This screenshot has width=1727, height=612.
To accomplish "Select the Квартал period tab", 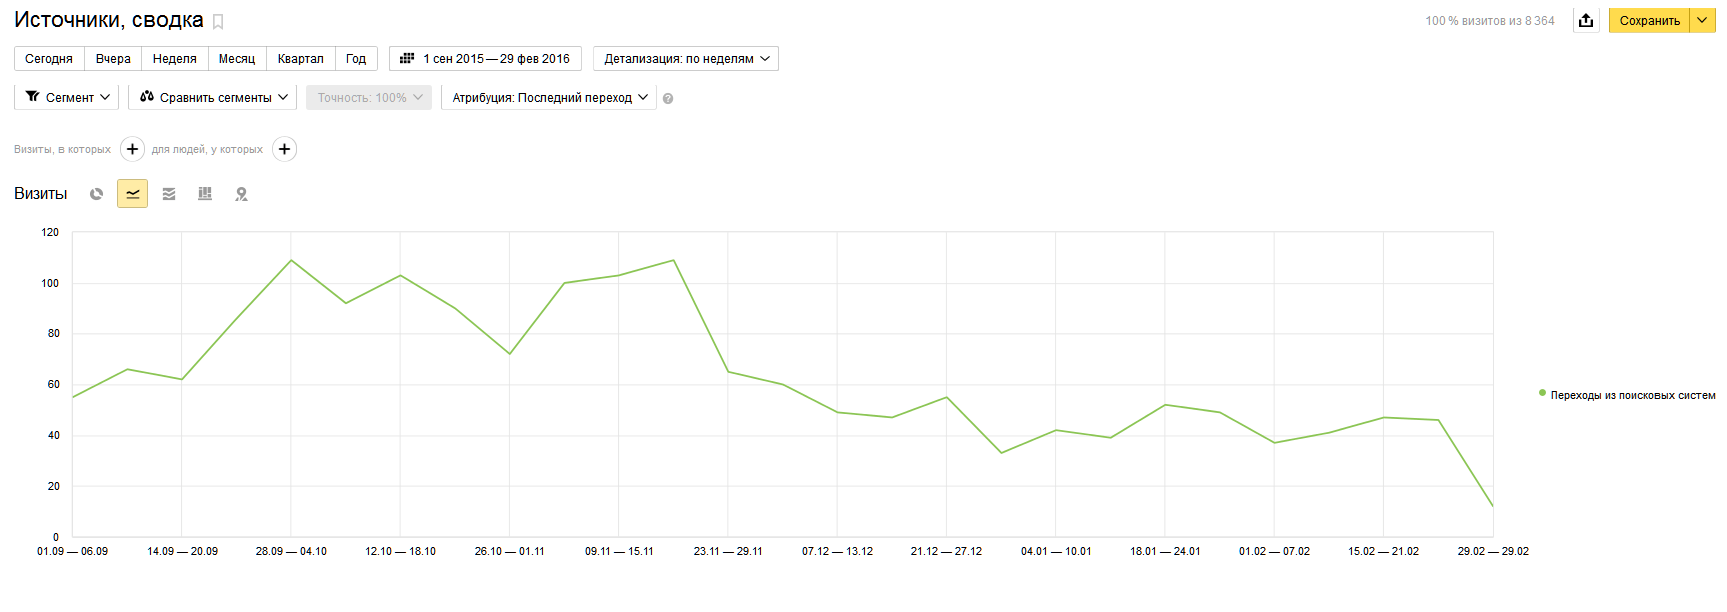I will tap(300, 59).
